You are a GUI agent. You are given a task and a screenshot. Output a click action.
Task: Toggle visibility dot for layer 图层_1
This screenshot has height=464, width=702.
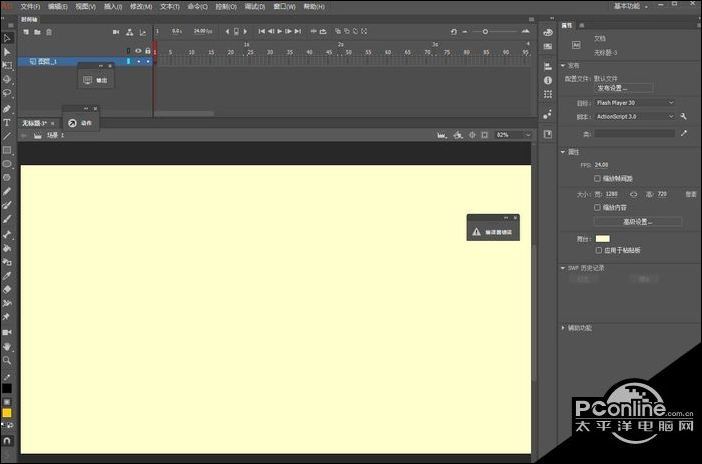[x=138, y=61]
